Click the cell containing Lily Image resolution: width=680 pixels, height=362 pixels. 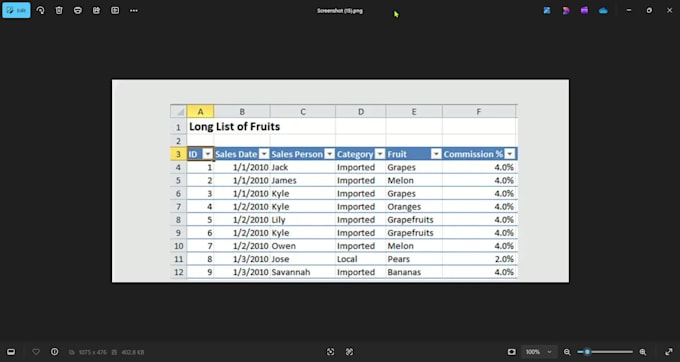coord(303,220)
